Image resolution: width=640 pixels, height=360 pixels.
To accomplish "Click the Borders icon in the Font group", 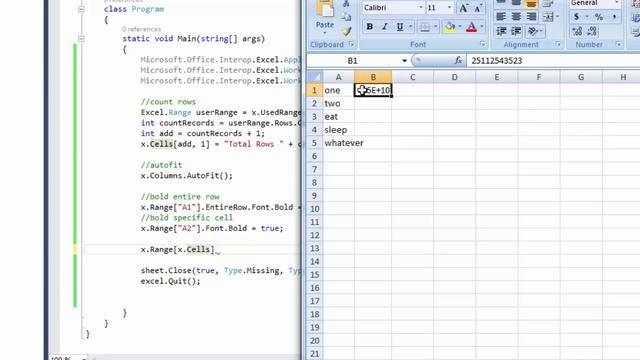I will click(x=425, y=27).
